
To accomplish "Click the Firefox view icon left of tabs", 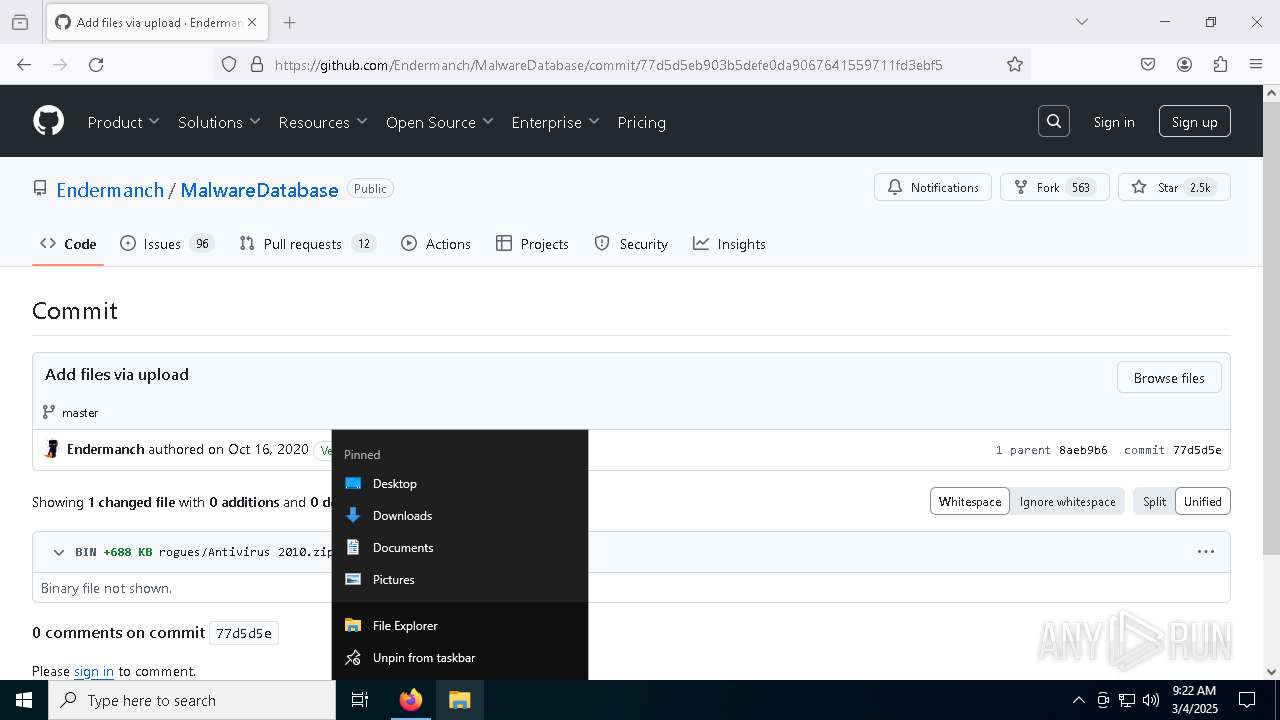I will [x=20, y=22].
